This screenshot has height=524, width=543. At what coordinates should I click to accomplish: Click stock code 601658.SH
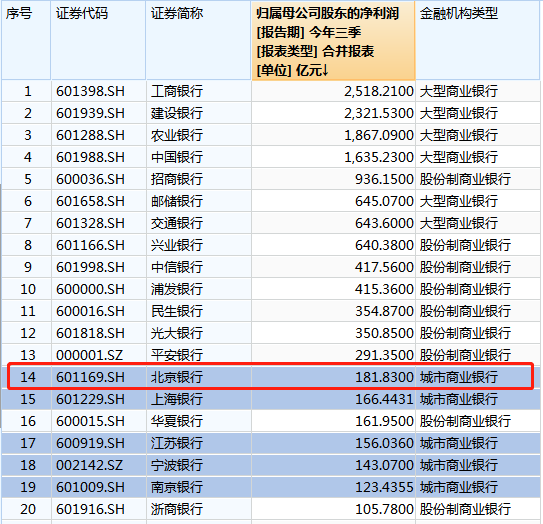click(x=99, y=201)
